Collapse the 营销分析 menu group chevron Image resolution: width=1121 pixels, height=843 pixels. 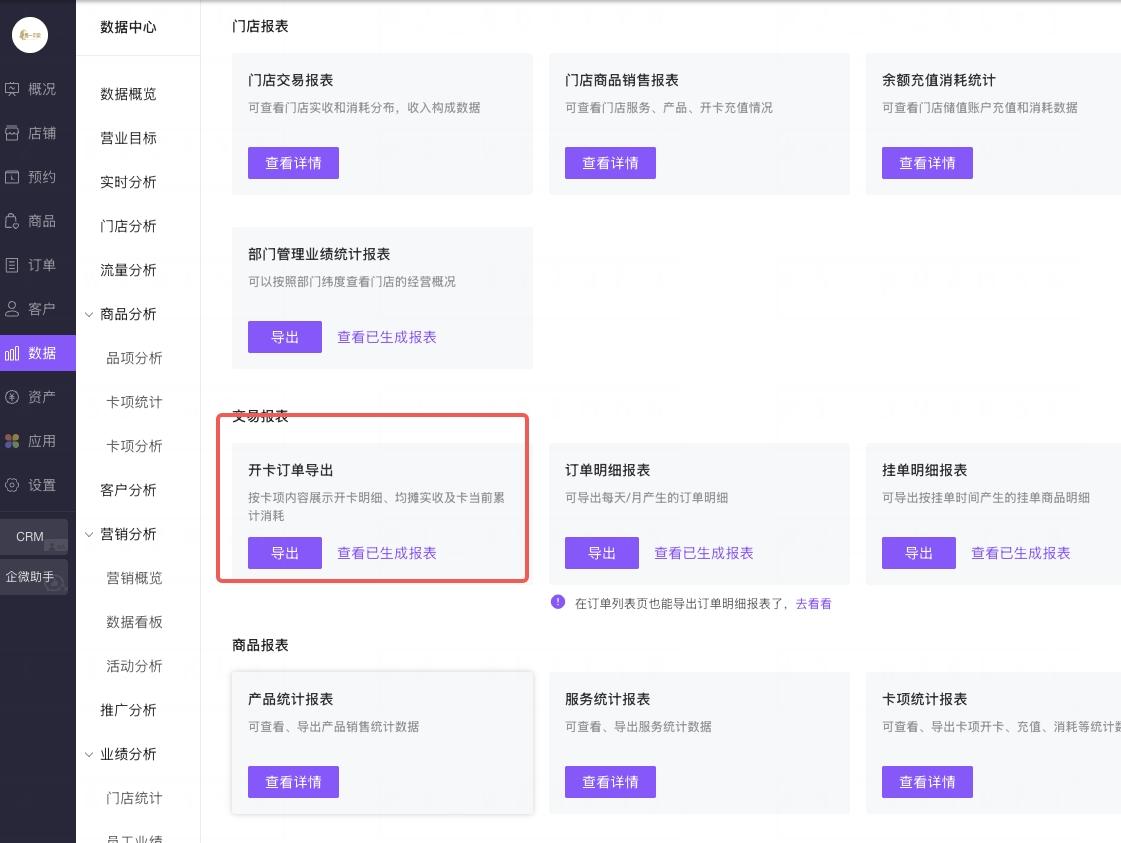click(x=89, y=534)
